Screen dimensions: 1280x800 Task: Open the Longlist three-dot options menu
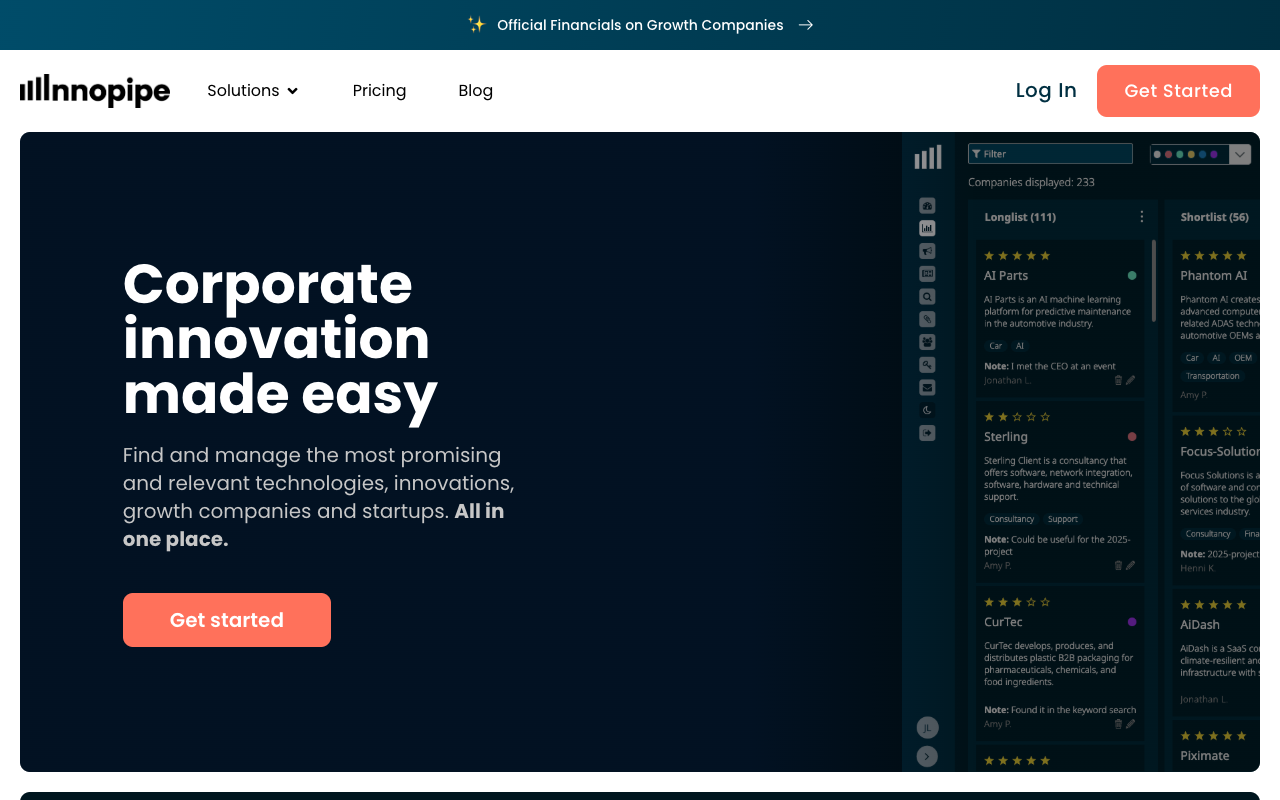(1141, 216)
